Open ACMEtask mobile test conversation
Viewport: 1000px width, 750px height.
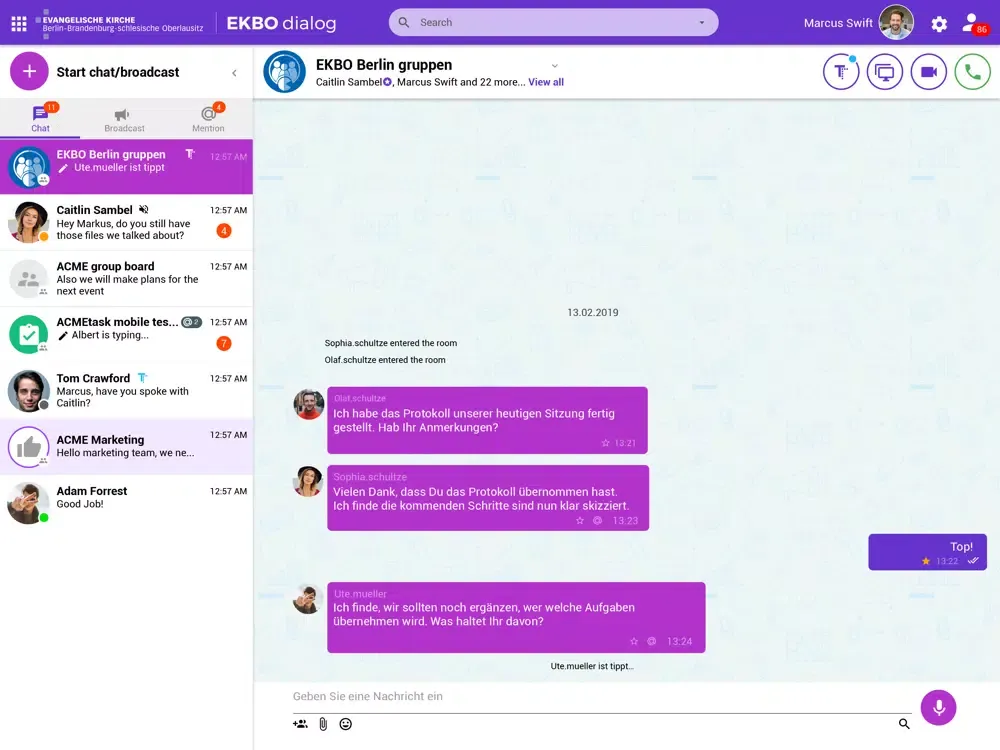pyautogui.click(x=126, y=334)
